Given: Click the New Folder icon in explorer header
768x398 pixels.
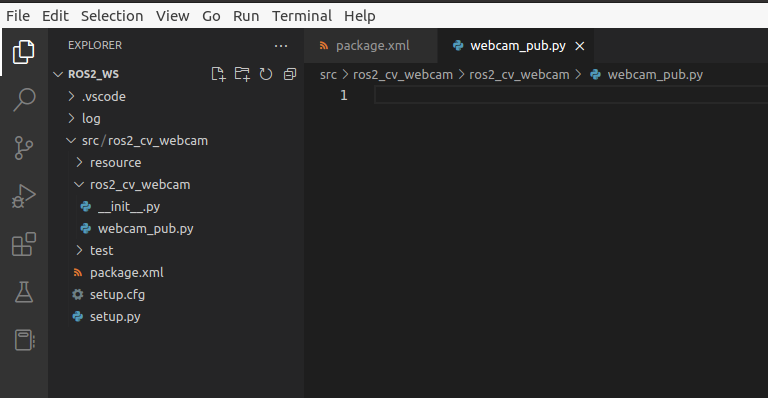Looking at the screenshot, I should tap(242, 74).
